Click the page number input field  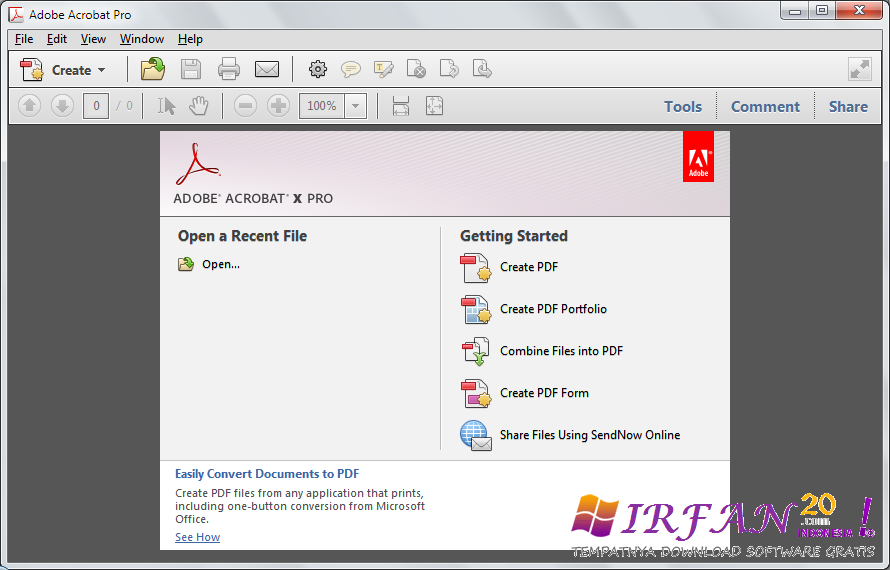[96, 106]
